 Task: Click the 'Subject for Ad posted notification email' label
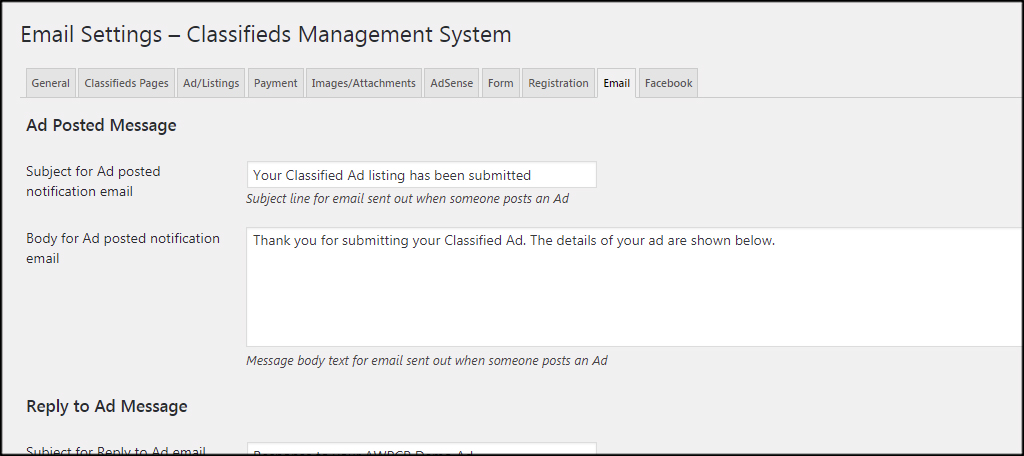pos(93,181)
